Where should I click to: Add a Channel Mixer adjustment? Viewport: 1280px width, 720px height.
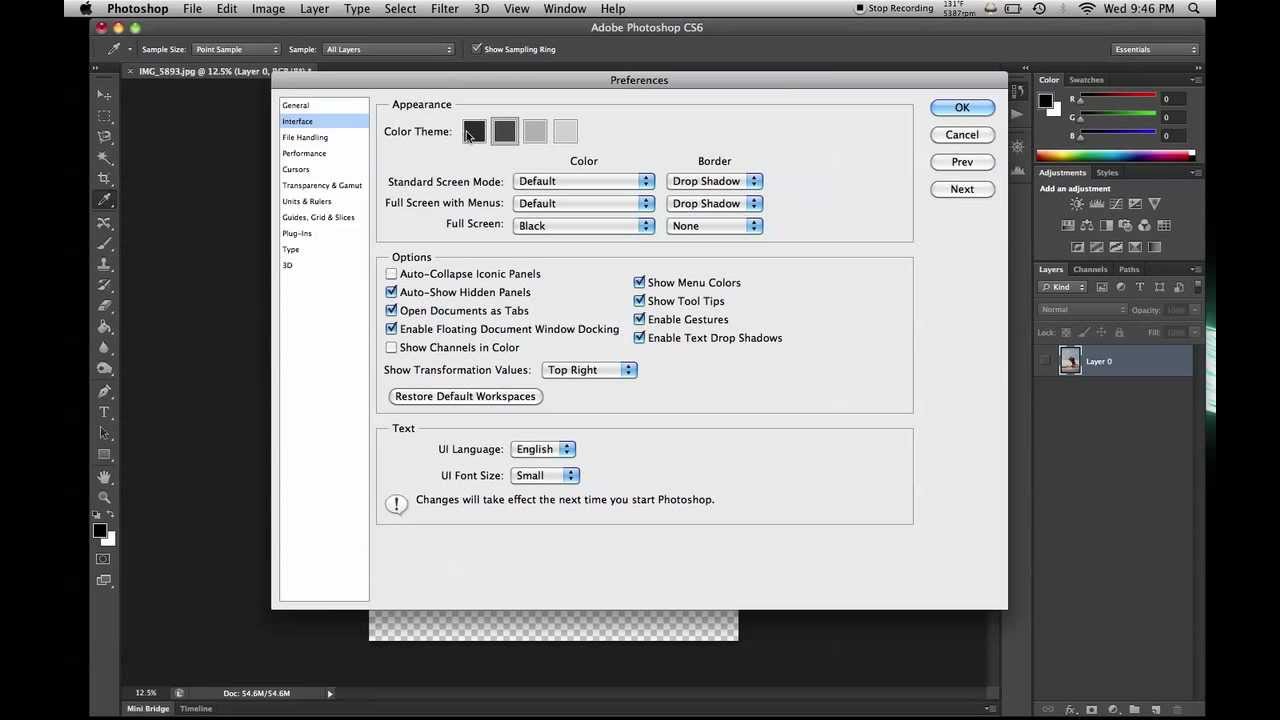(x=1144, y=225)
